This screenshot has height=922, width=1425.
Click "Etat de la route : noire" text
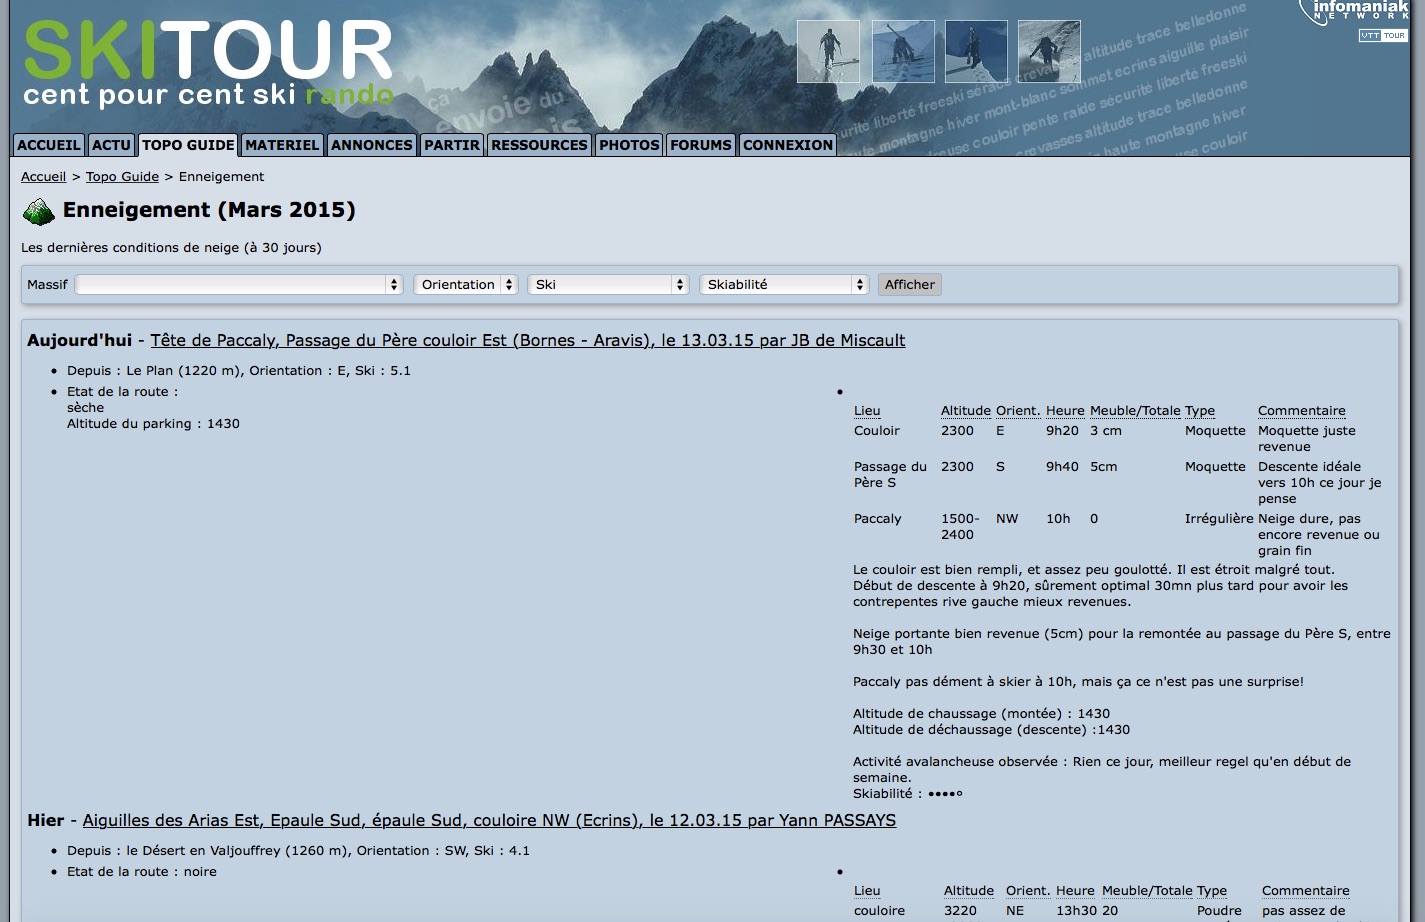point(142,872)
